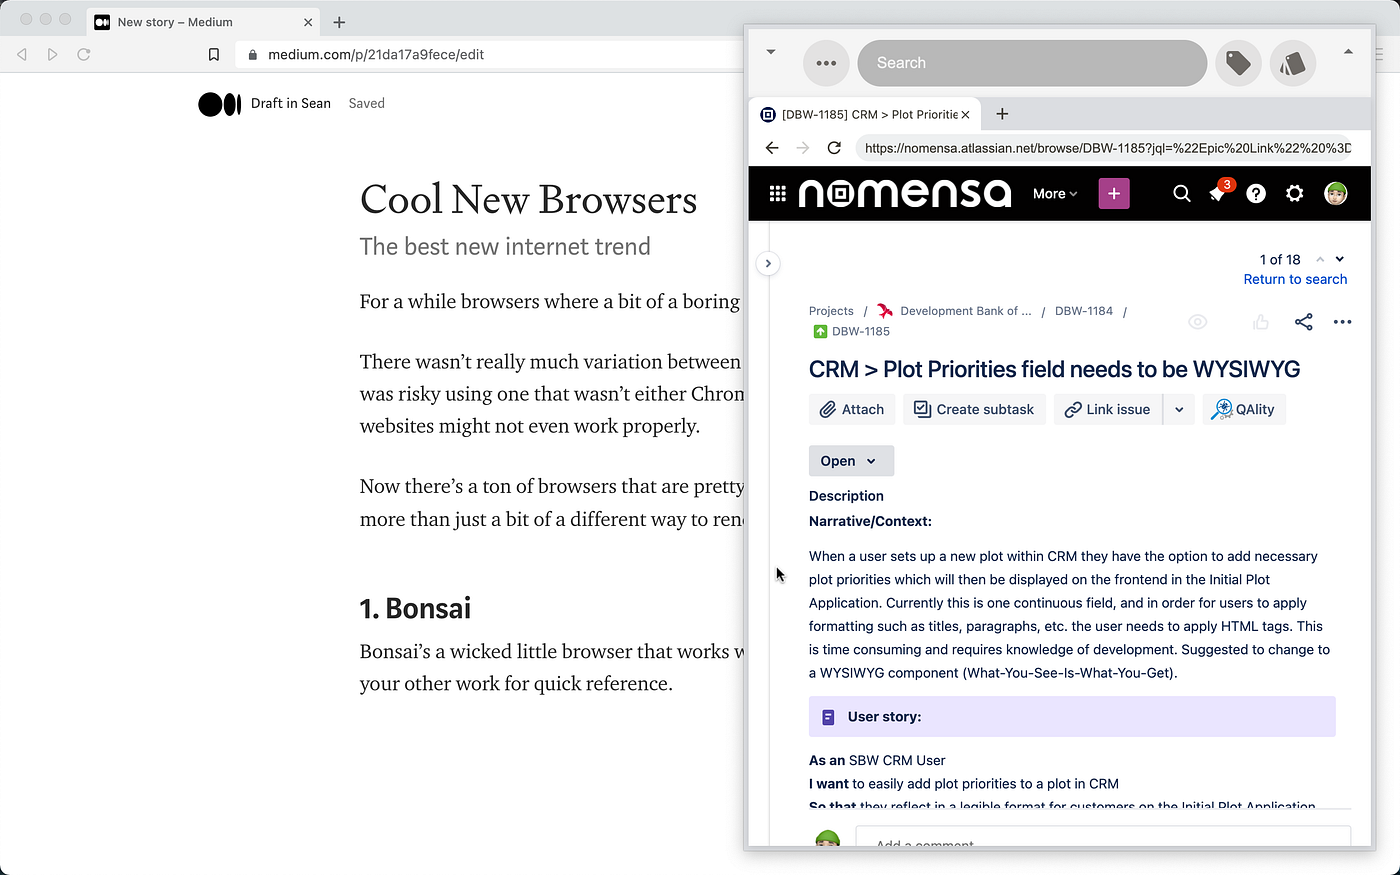1400x875 pixels.
Task: Open a new tab in Medium browser window
Action: click(339, 22)
